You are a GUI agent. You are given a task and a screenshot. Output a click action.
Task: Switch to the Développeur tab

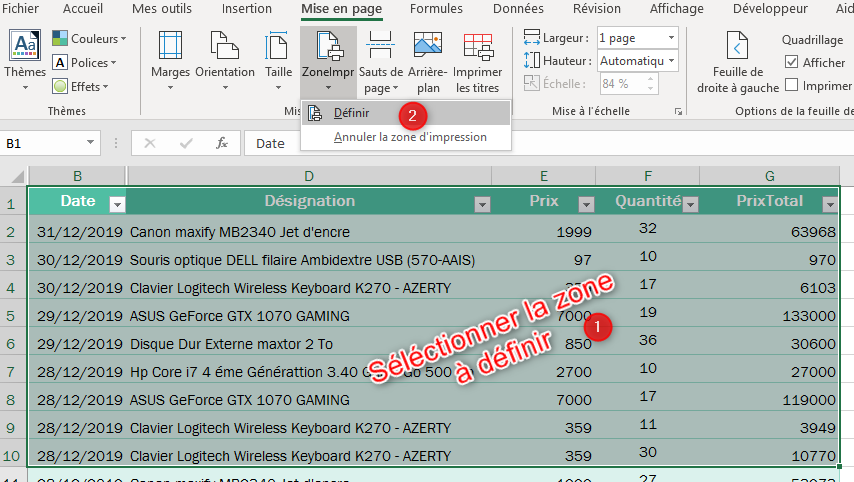[x=770, y=9]
